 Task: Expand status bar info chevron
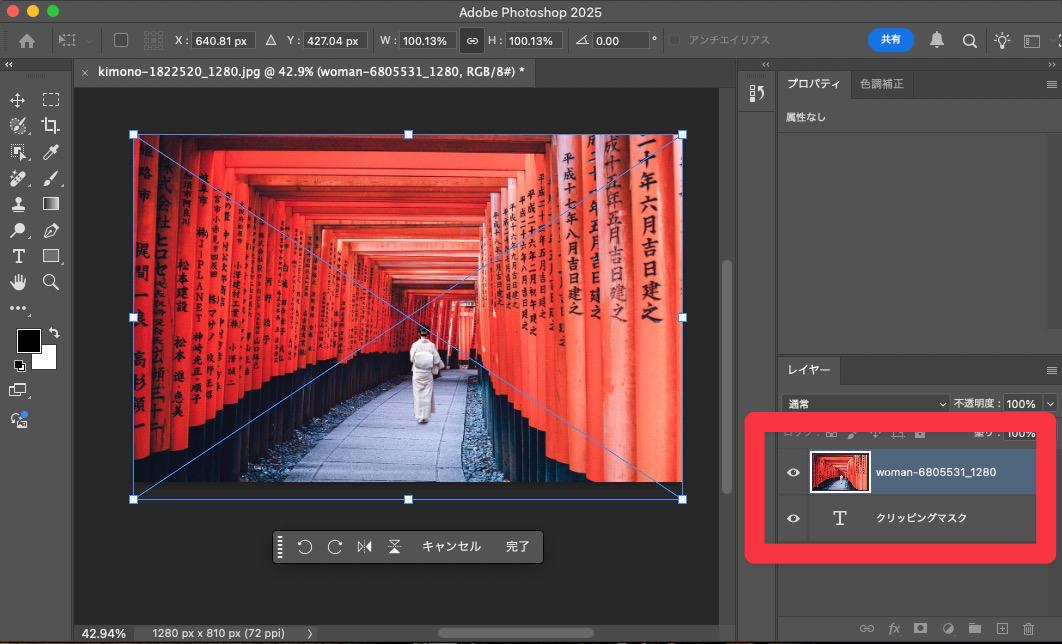click(310, 633)
